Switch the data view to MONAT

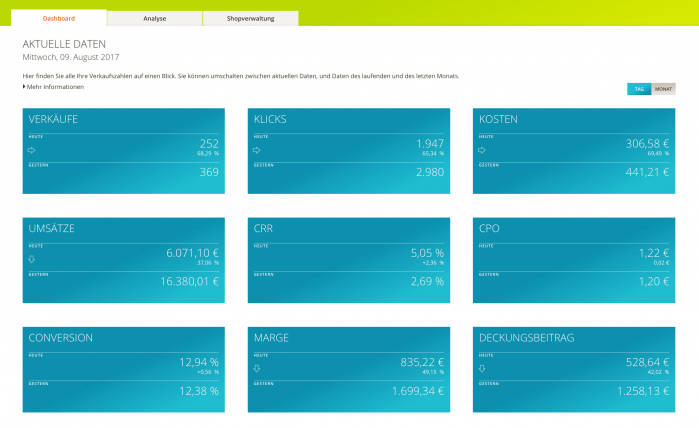pyautogui.click(x=663, y=89)
